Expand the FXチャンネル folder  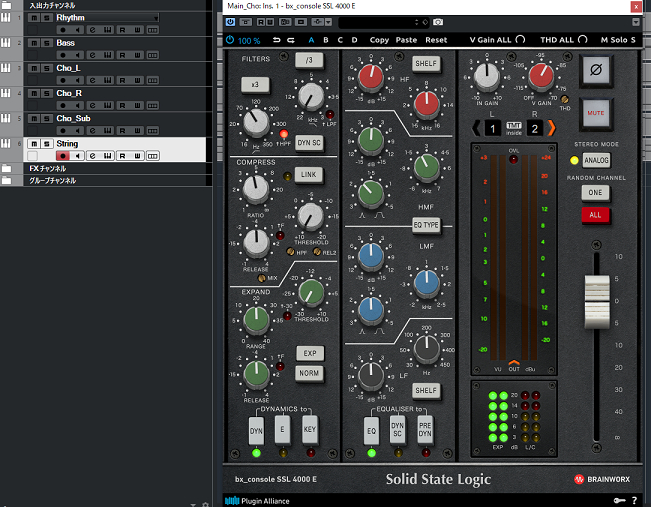pos(7,168)
